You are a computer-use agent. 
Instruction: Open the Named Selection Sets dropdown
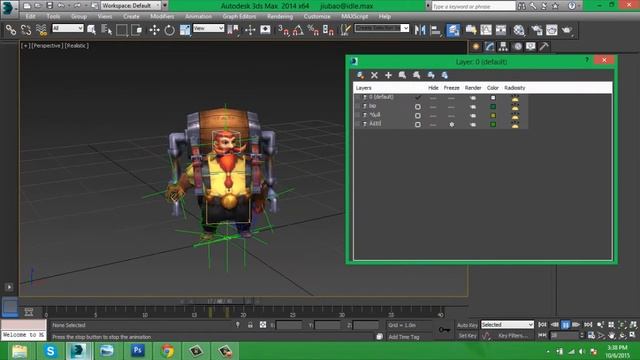382,28
